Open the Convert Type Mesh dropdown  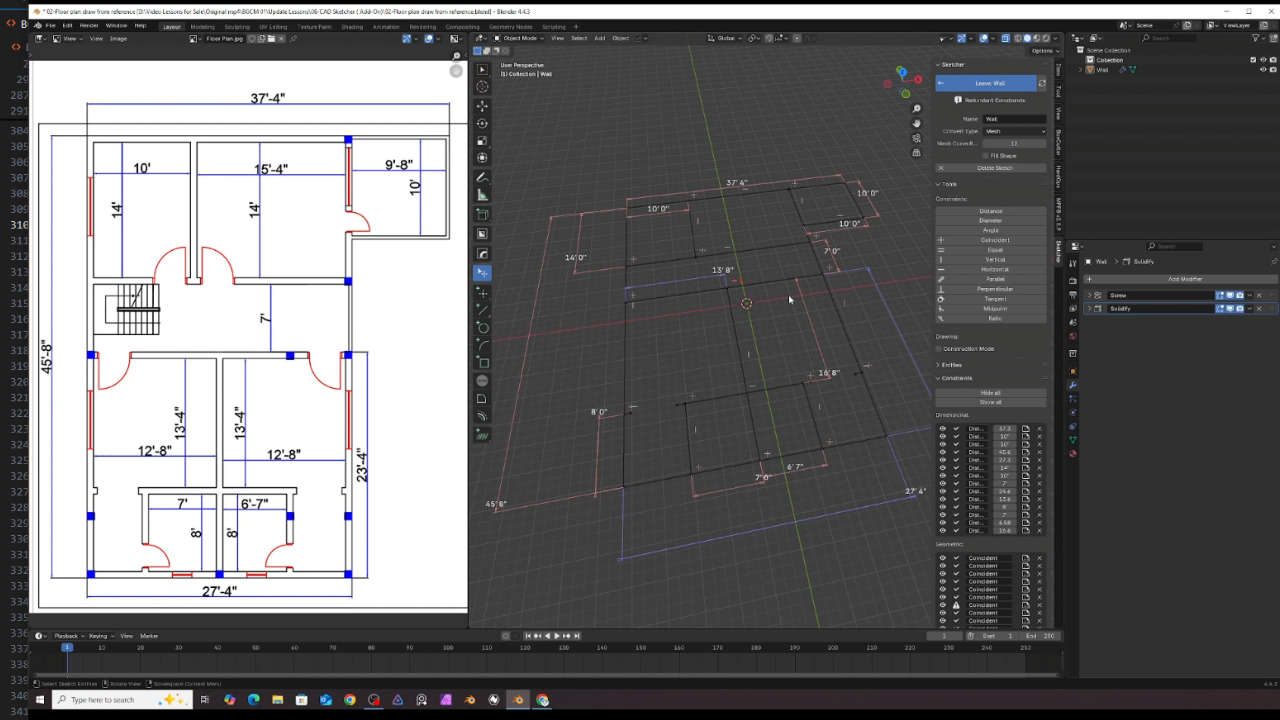pyautogui.click(x=1014, y=131)
